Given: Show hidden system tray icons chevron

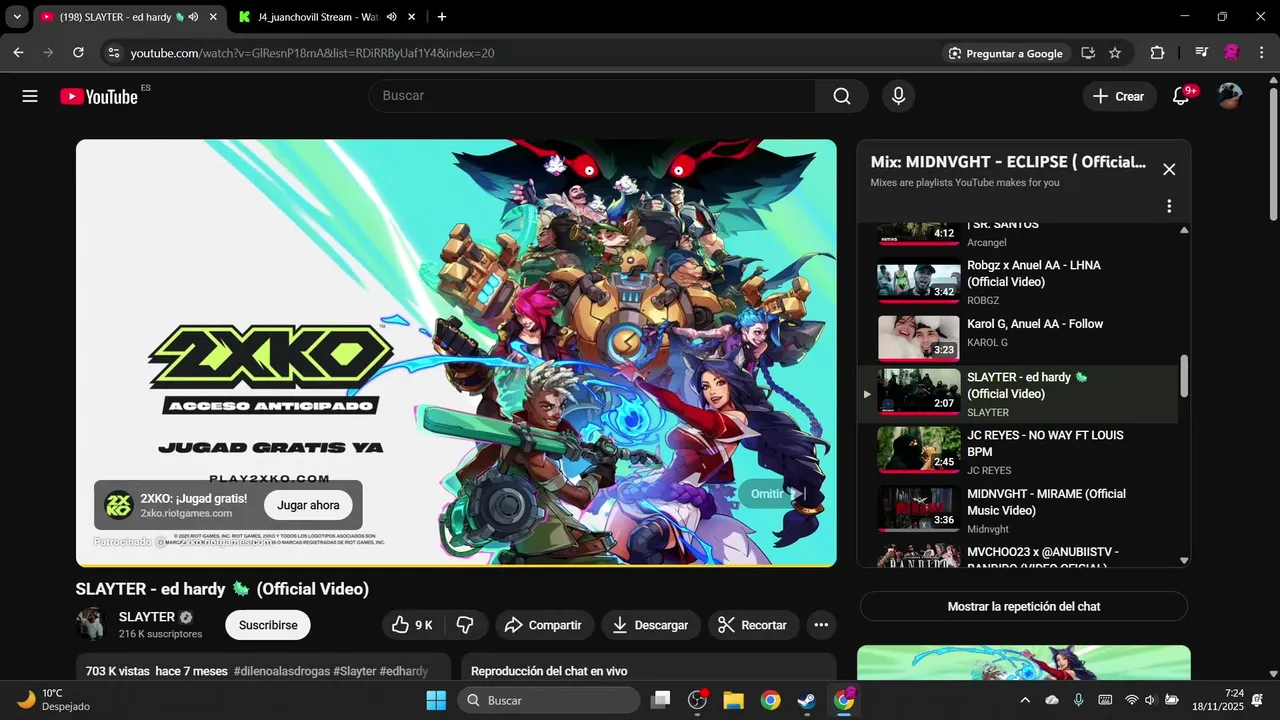Looking at the screenshot, I should tap(1025, 700).
